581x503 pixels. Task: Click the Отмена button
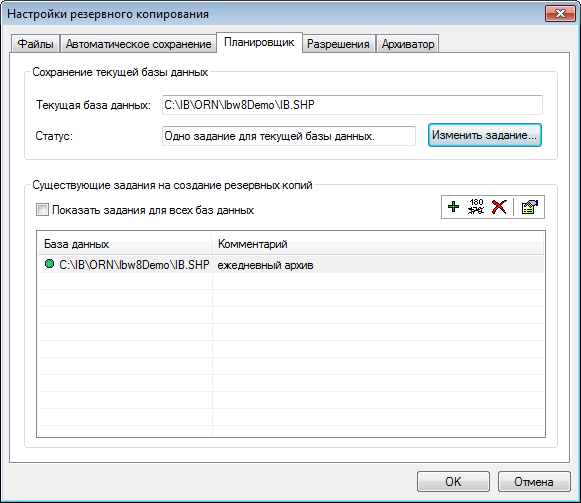pyautogui.click(x=534, y=482)
